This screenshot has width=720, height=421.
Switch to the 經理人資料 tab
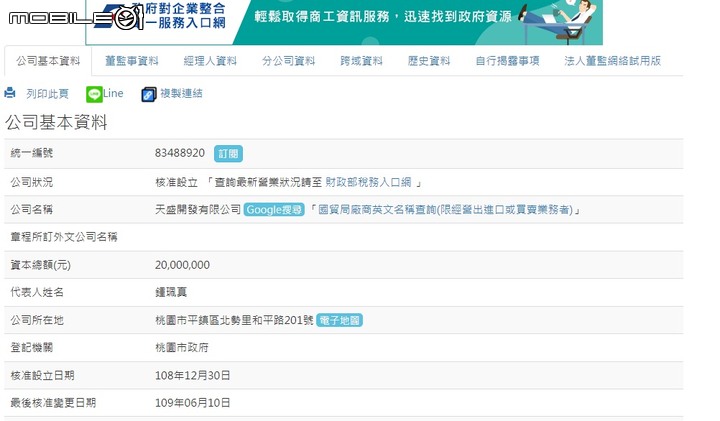coord(210,61)
